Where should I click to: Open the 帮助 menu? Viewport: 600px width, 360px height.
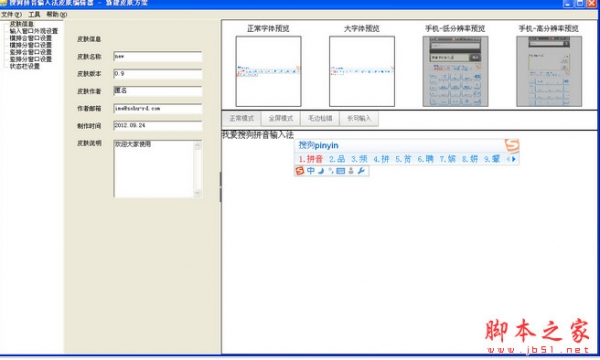point(57,15)
